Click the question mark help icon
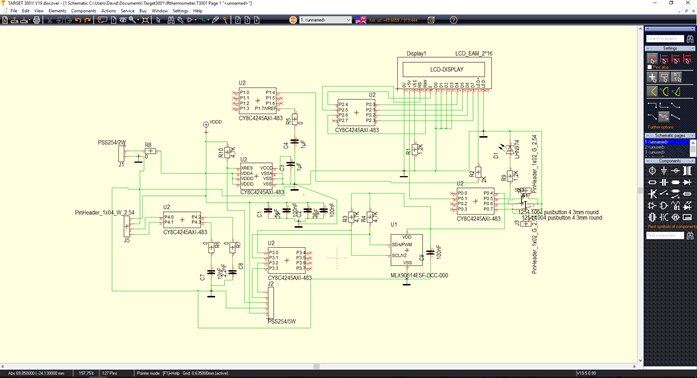 coord(453,20)
